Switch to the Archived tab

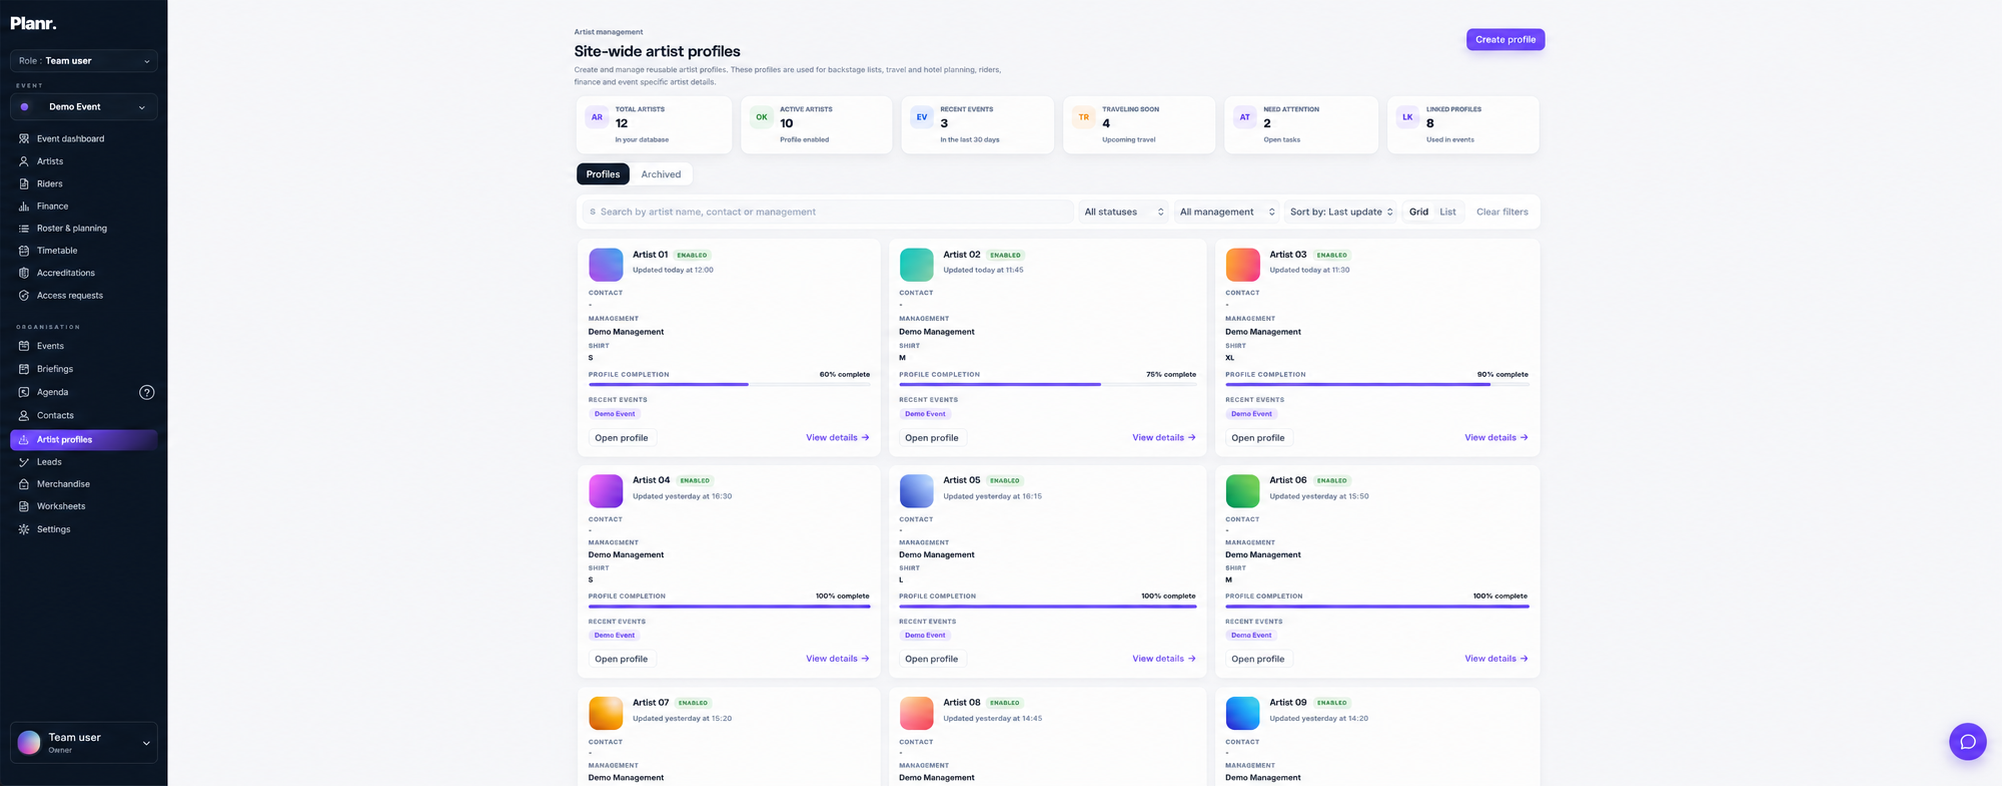(661, 174)
